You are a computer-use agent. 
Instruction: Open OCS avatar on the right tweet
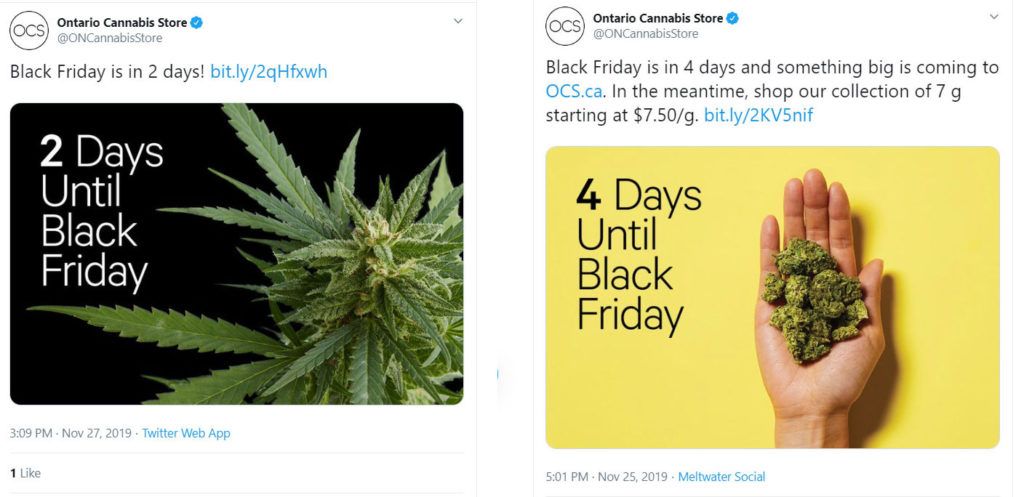click(x=565, y=26)
